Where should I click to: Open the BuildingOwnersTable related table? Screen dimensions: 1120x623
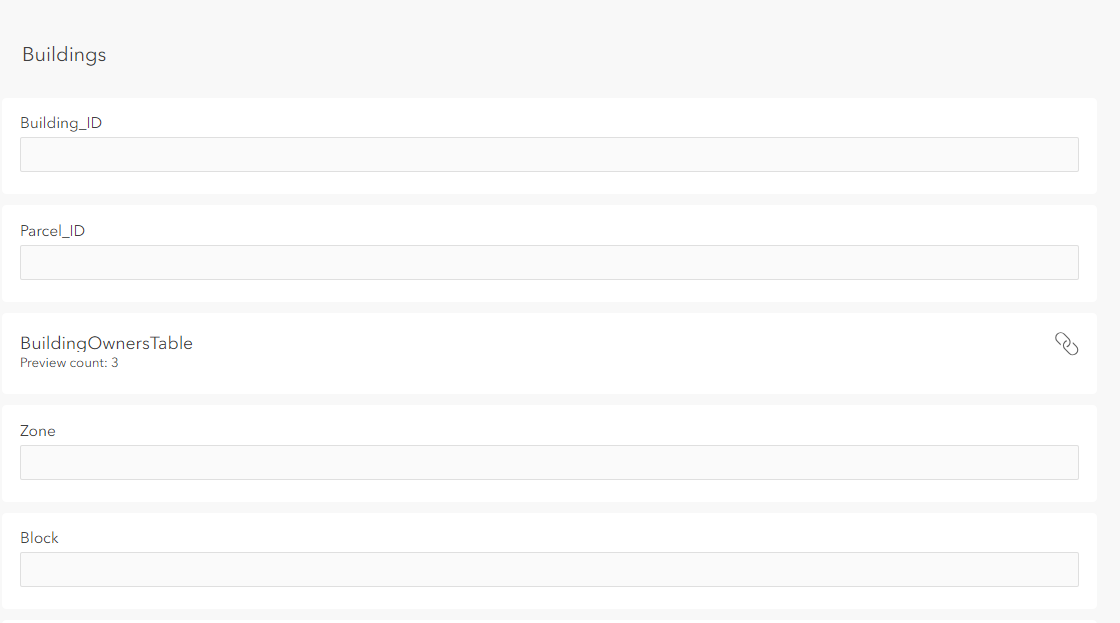[106, 343]
